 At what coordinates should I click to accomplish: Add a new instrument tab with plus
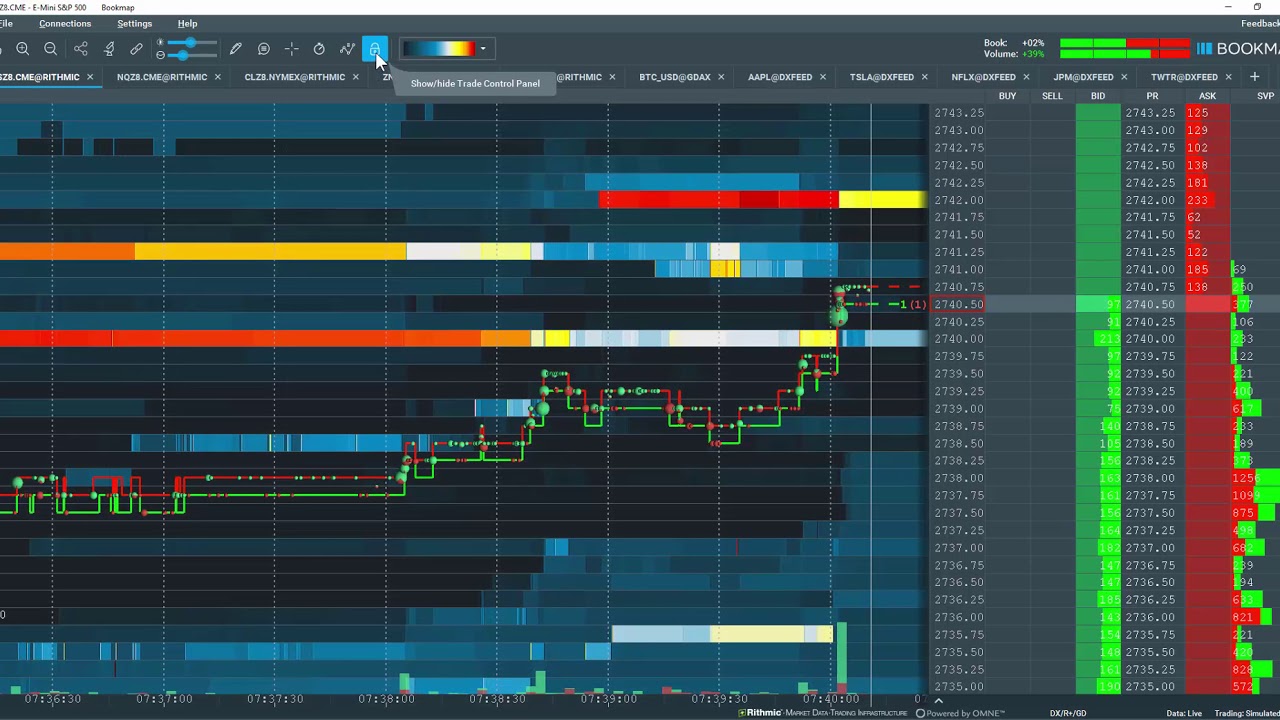pyautogui.click(x=1255, y=77)
